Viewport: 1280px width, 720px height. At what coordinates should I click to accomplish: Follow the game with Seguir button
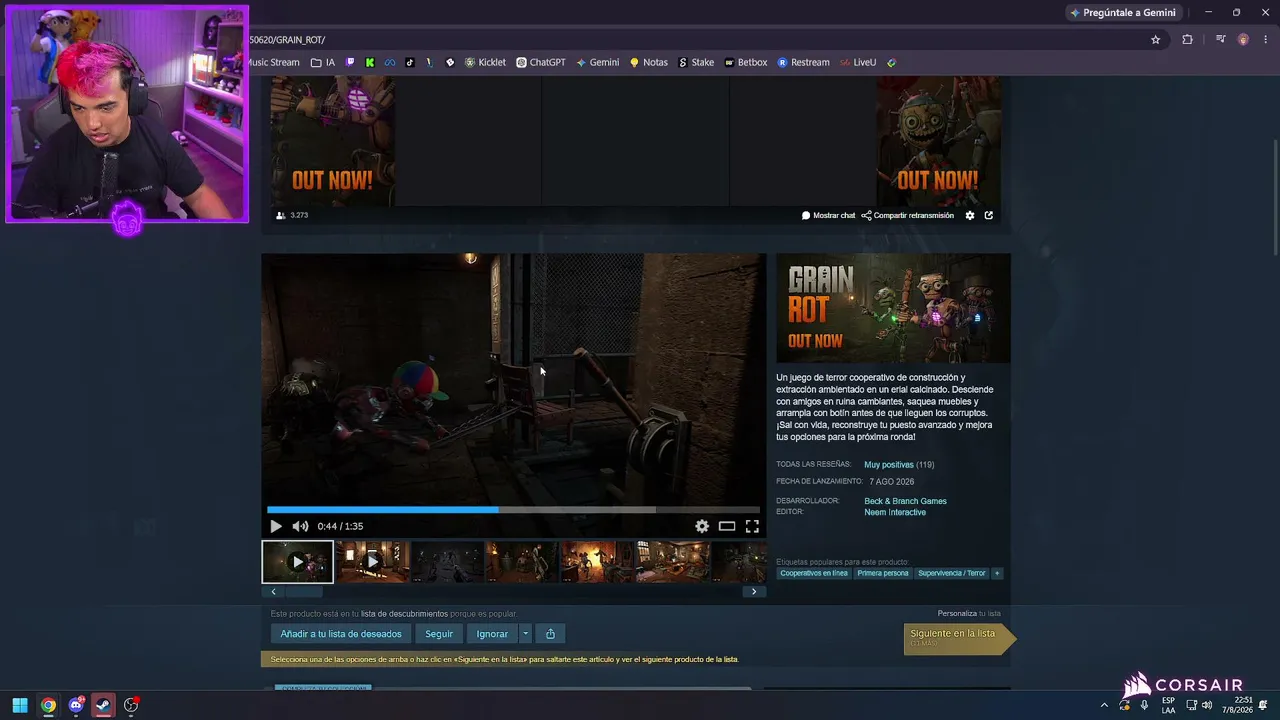point(439,634)
